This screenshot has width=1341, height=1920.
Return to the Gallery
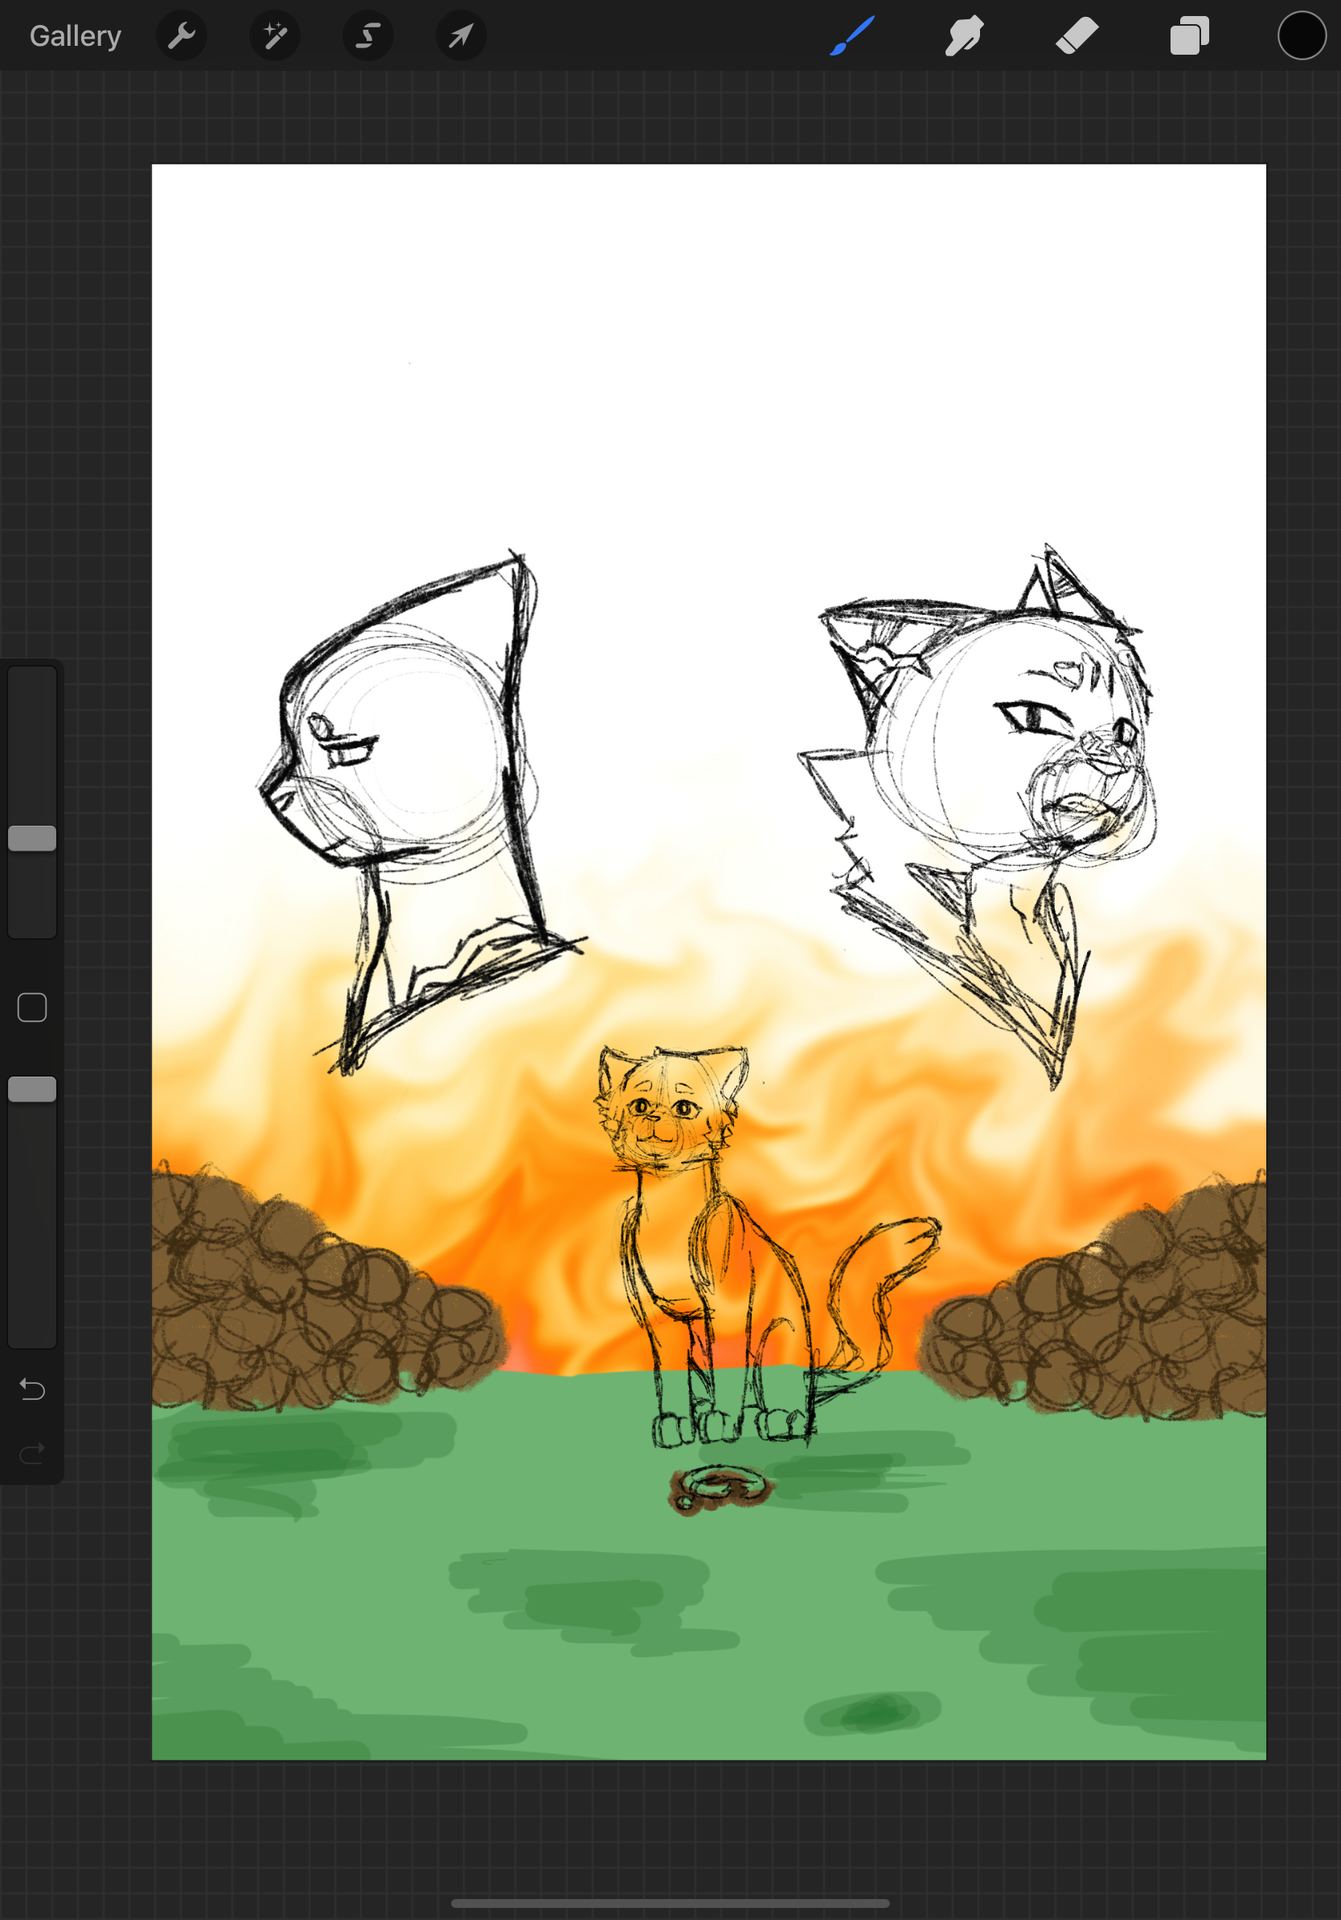[x=75, y=36]
